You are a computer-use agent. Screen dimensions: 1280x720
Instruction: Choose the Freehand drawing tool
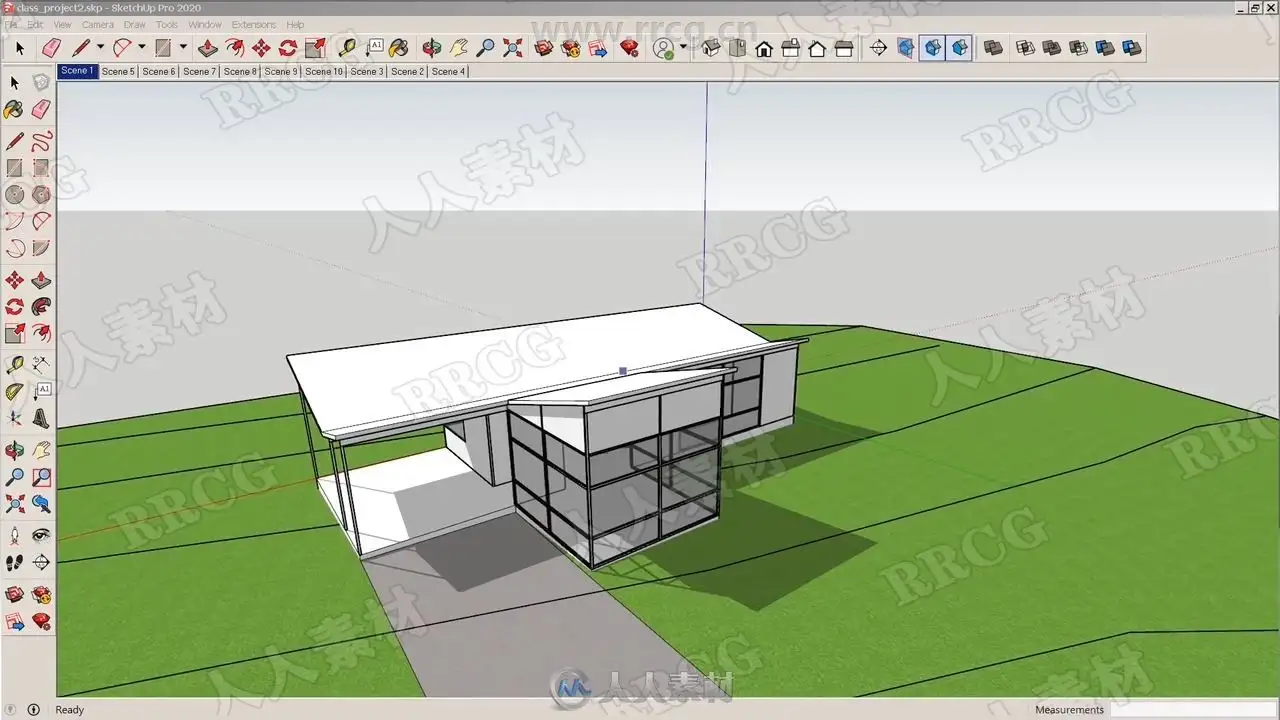tap(41, 140)
